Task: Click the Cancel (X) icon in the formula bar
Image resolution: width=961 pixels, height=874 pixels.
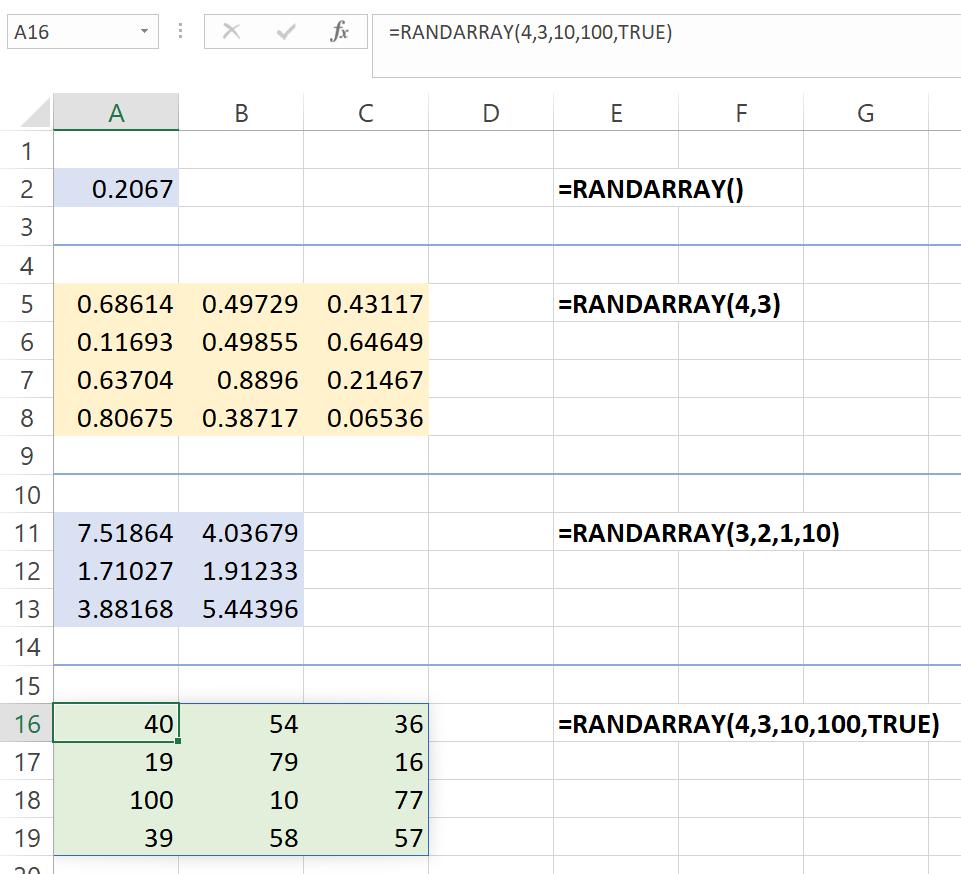Action: tap(233, 31)
